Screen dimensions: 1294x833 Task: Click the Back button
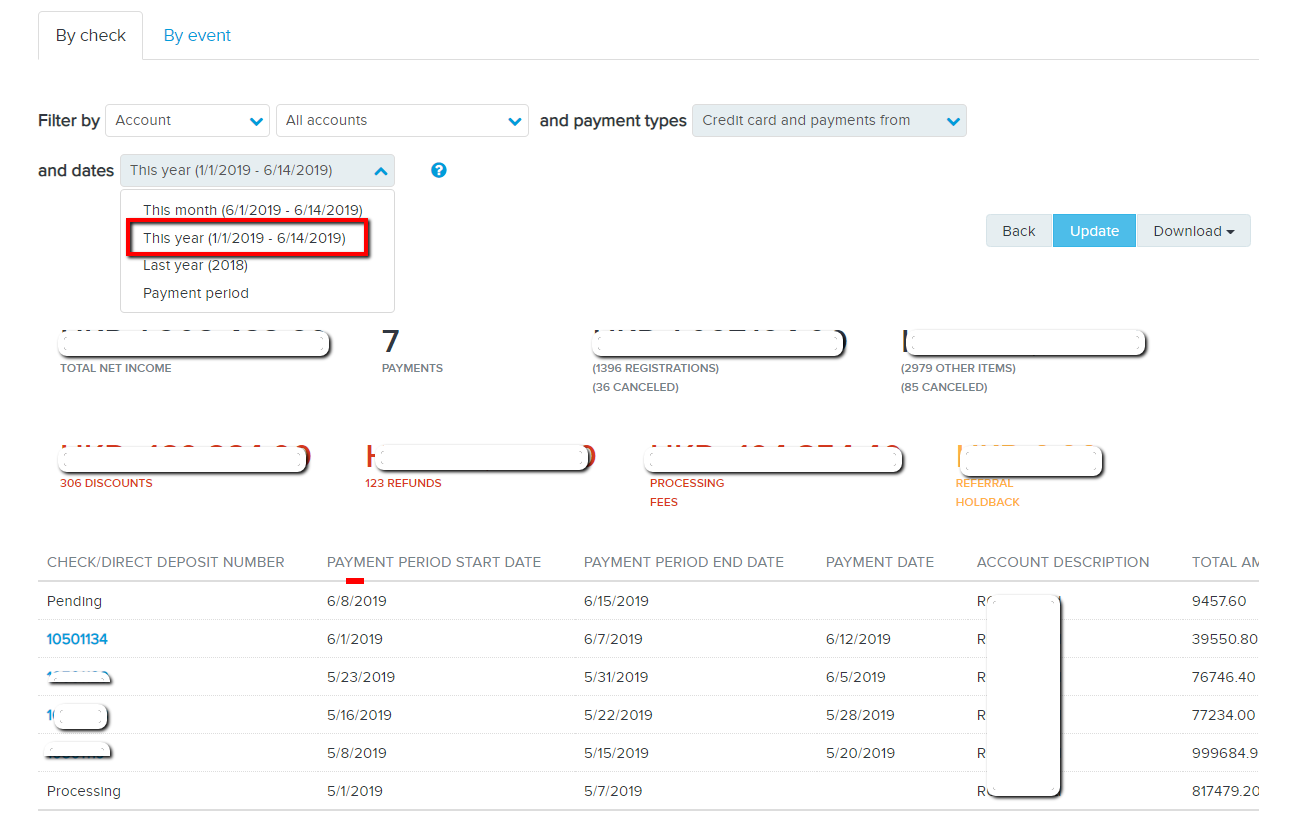(x=1018, y=231)
